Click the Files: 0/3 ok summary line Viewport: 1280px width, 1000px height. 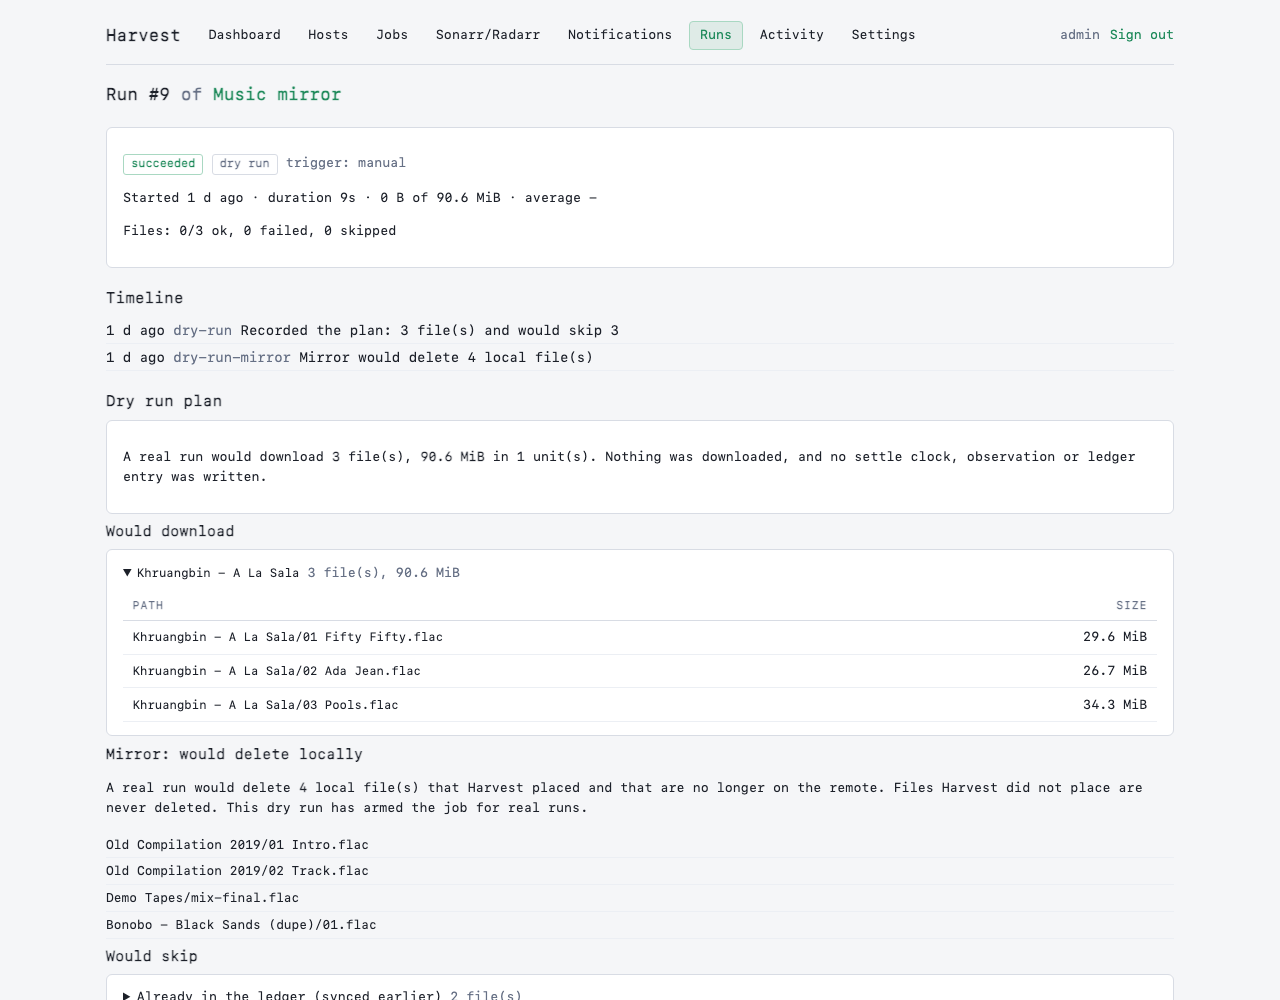point(259,231)
